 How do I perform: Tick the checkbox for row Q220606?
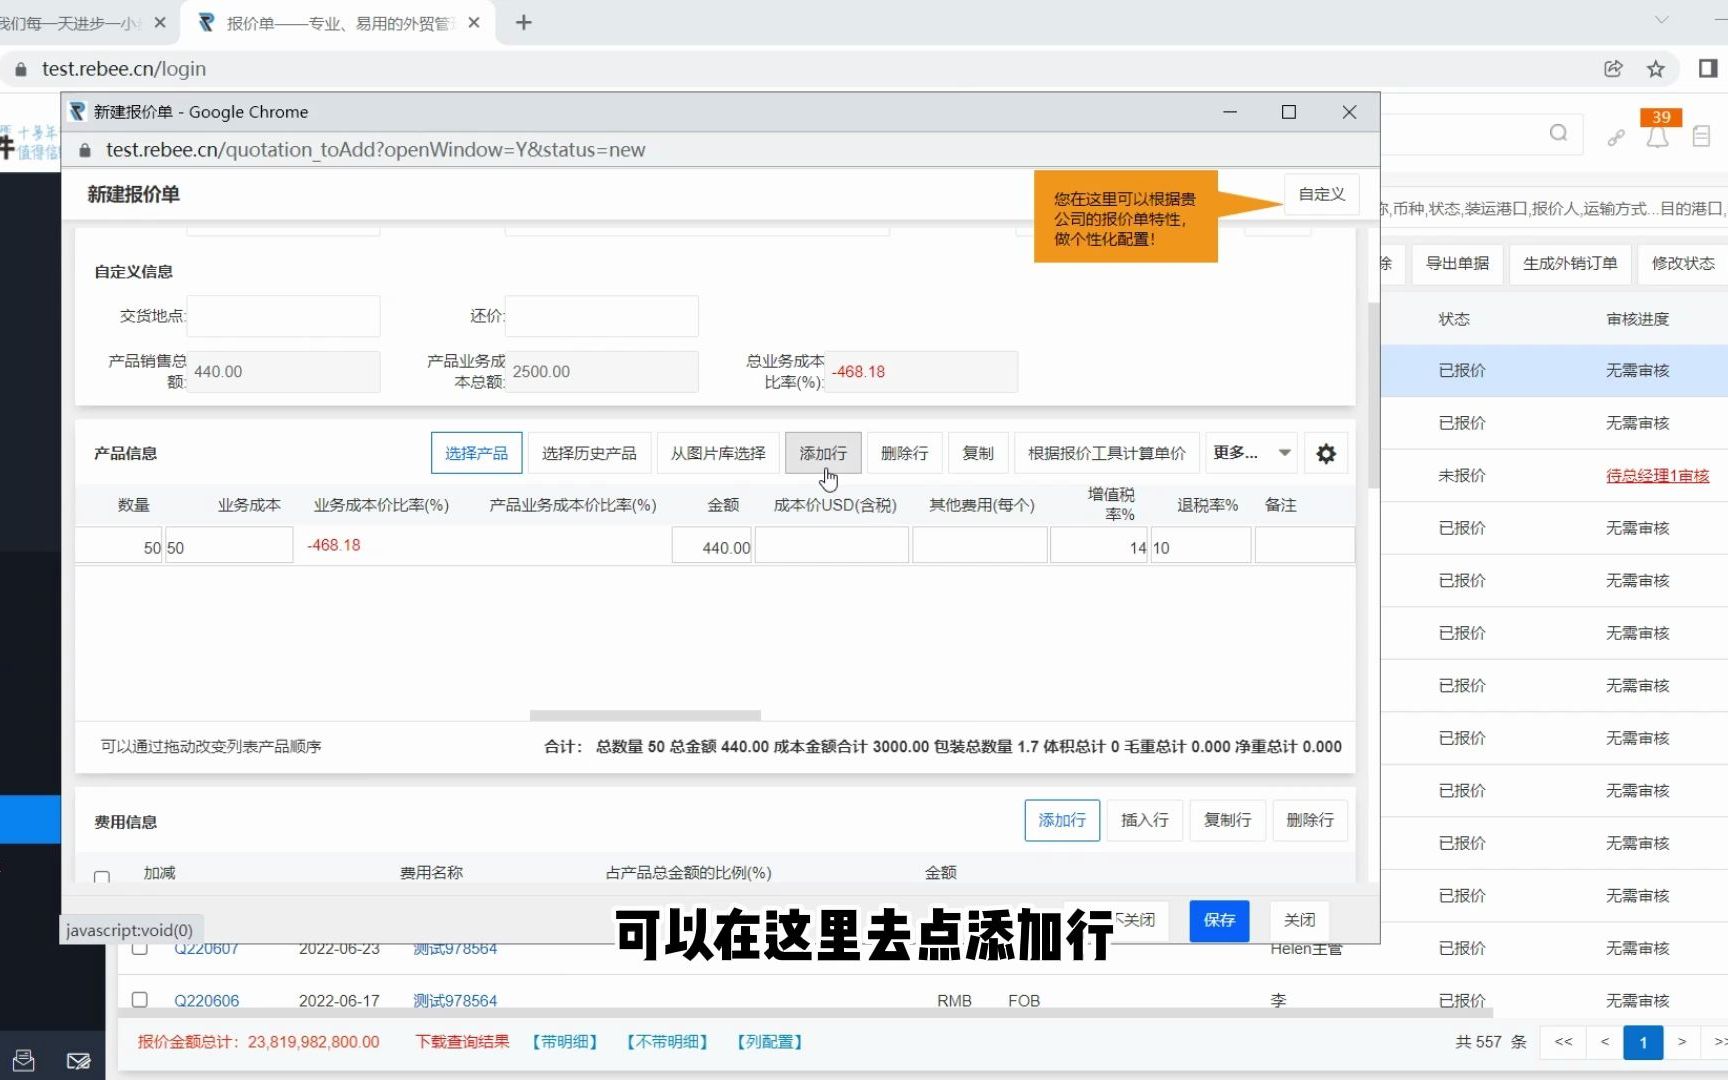[139, 1000]
